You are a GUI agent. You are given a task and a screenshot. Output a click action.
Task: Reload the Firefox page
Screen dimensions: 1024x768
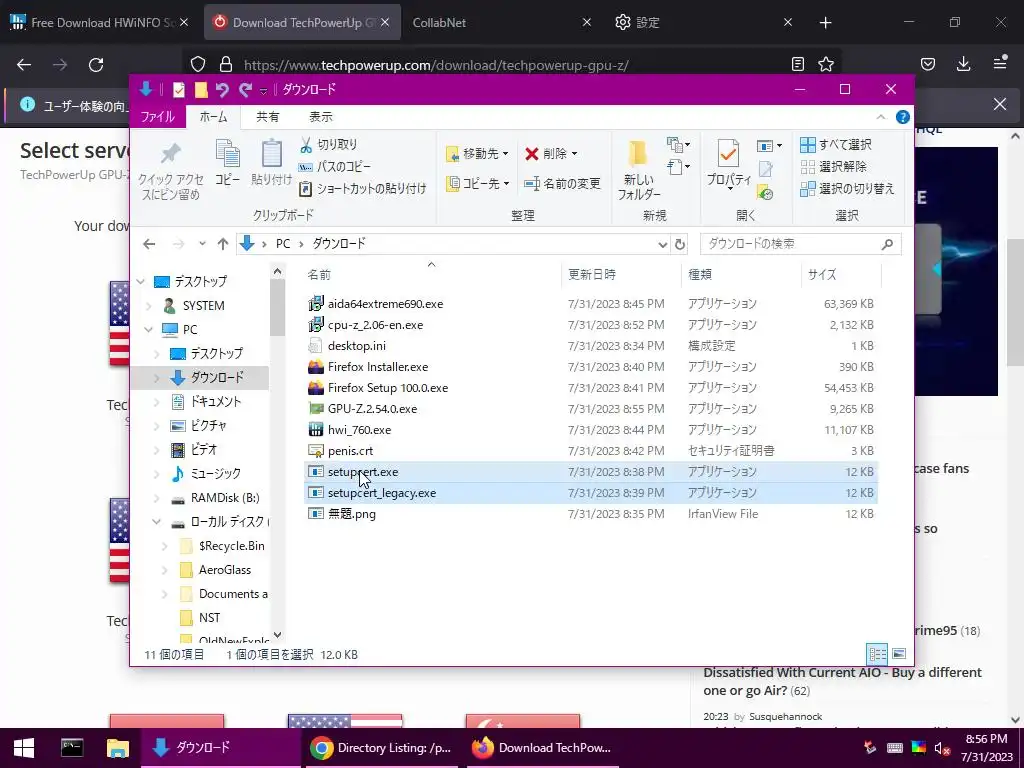pos(96,65)
